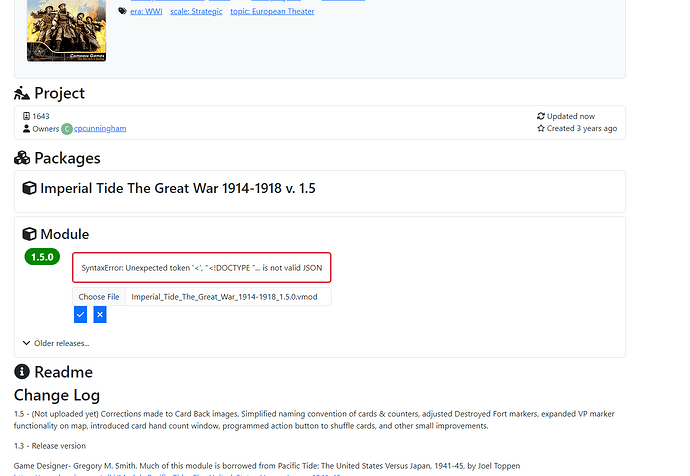
Task: Click the Packages boxes icon
Action: coord(22,158)
